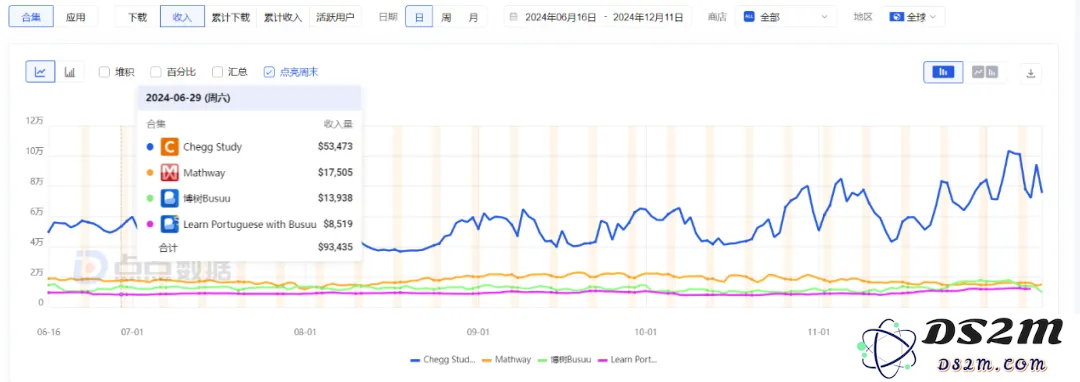Viewport: 1080px width, 382px height.
Task: Click the 全部 store blue icon
Action: point(749,17)
